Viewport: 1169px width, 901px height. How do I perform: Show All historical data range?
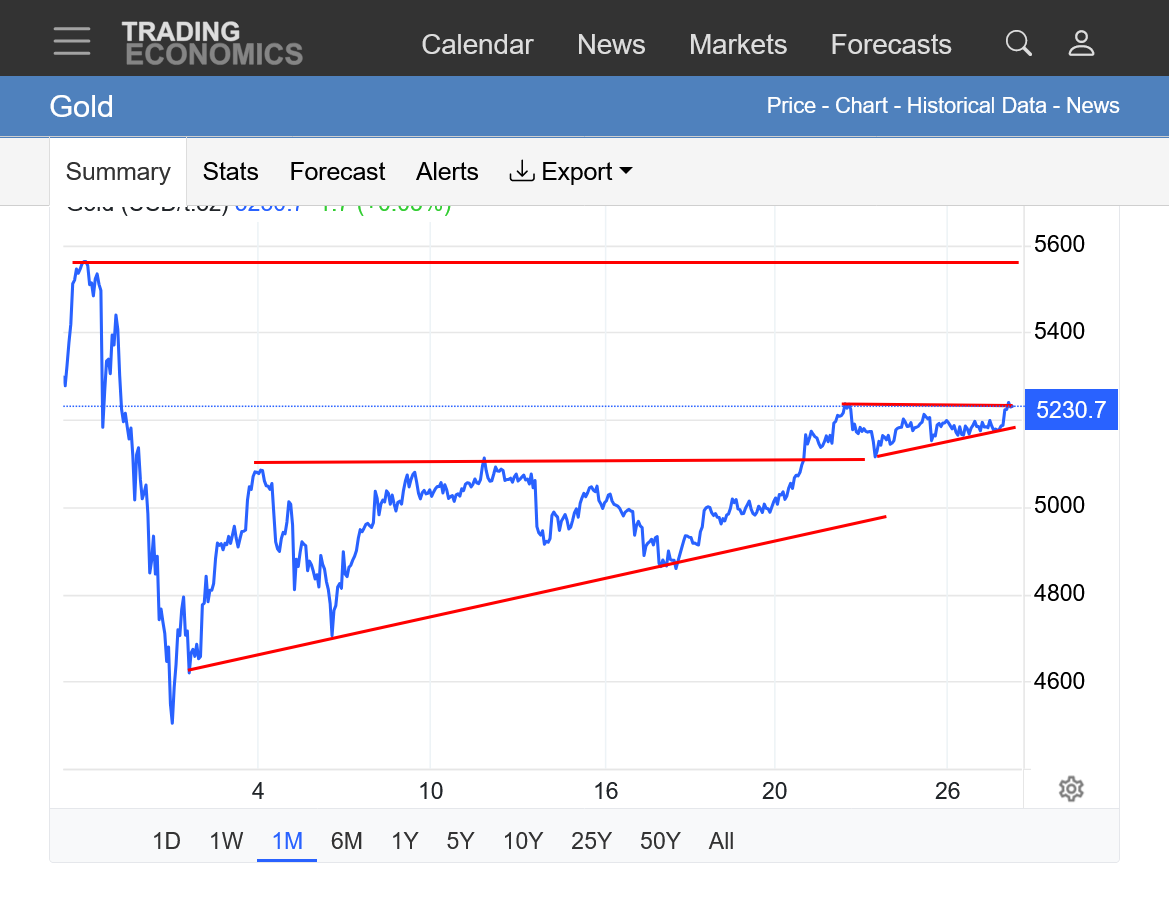[721, 841]
